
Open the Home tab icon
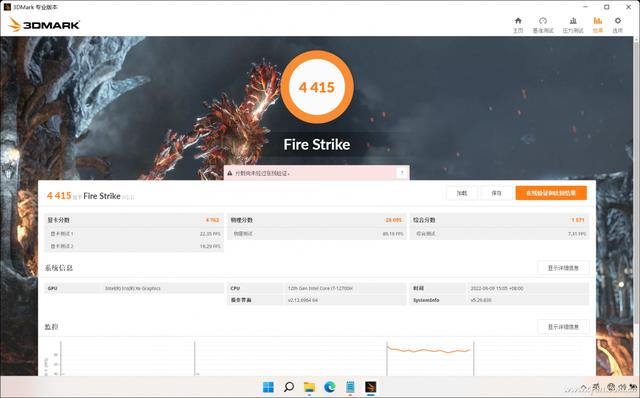518,21
